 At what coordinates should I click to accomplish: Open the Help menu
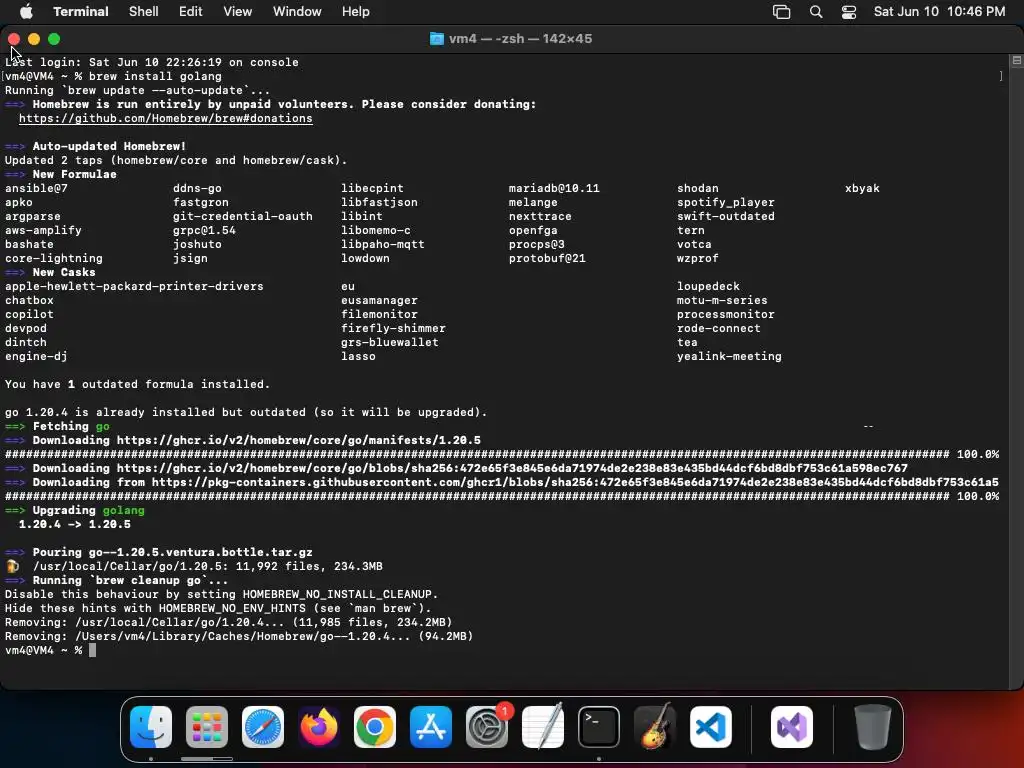pos(356,11)
